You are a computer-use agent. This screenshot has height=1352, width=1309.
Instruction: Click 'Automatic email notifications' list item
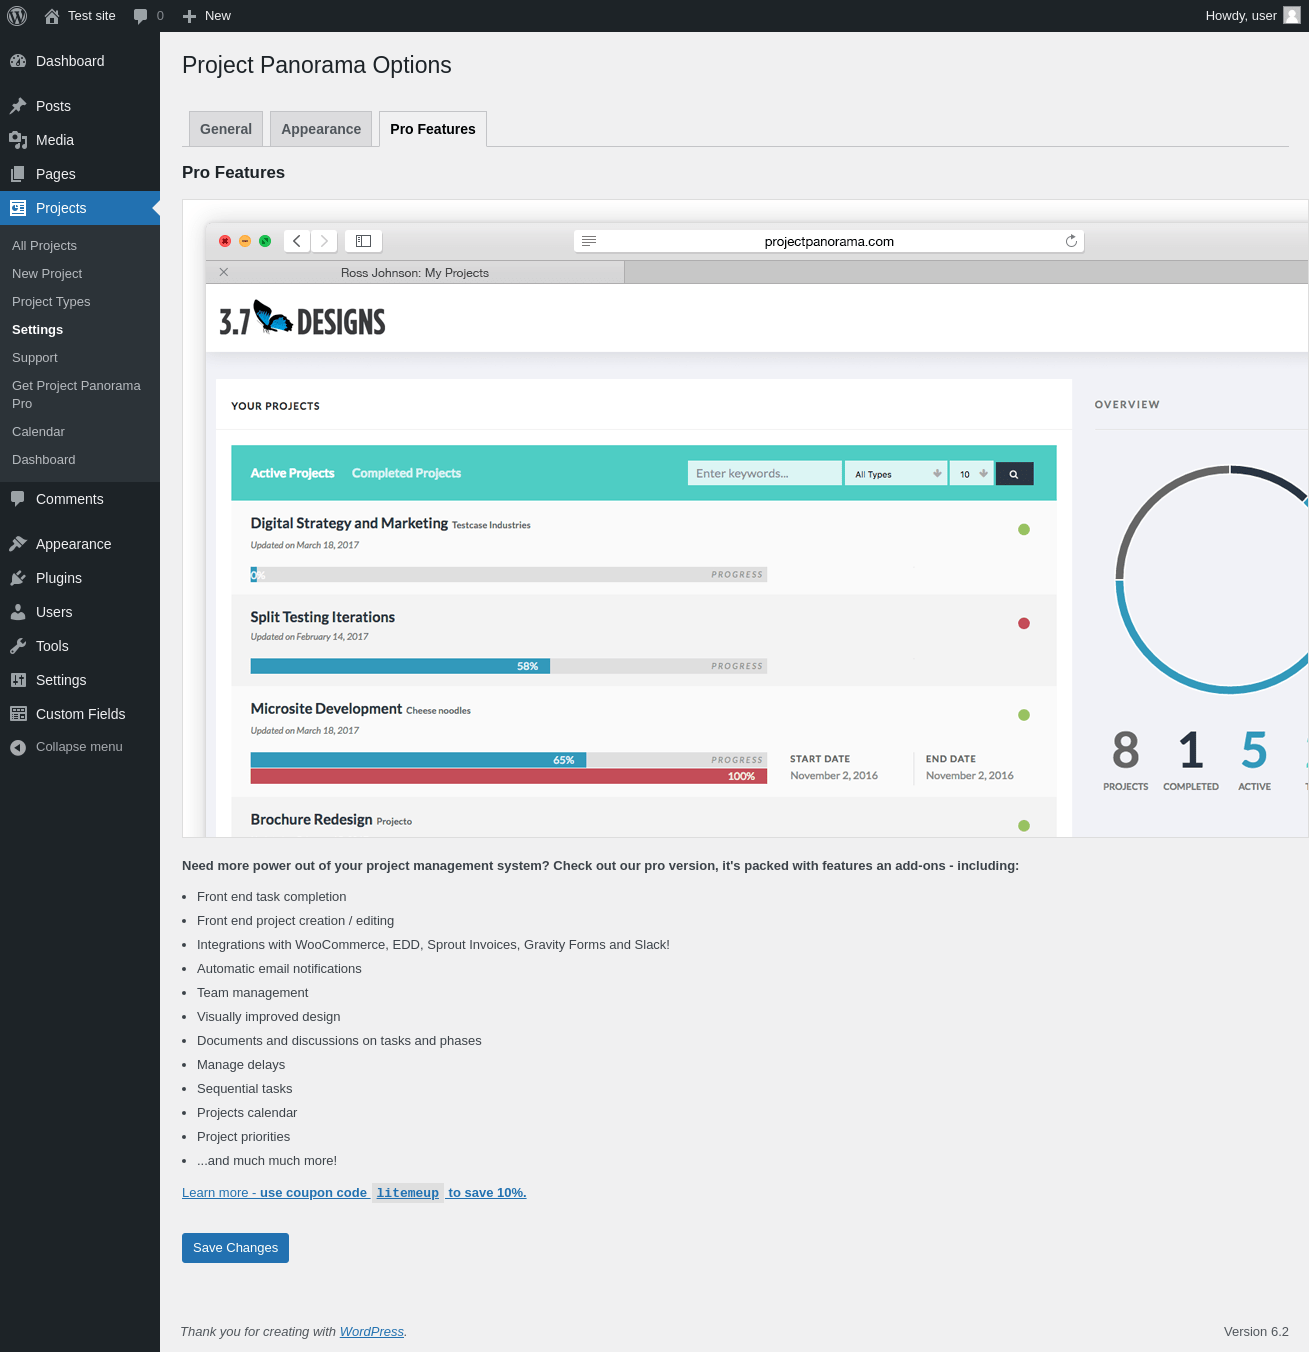click(279, 969)
